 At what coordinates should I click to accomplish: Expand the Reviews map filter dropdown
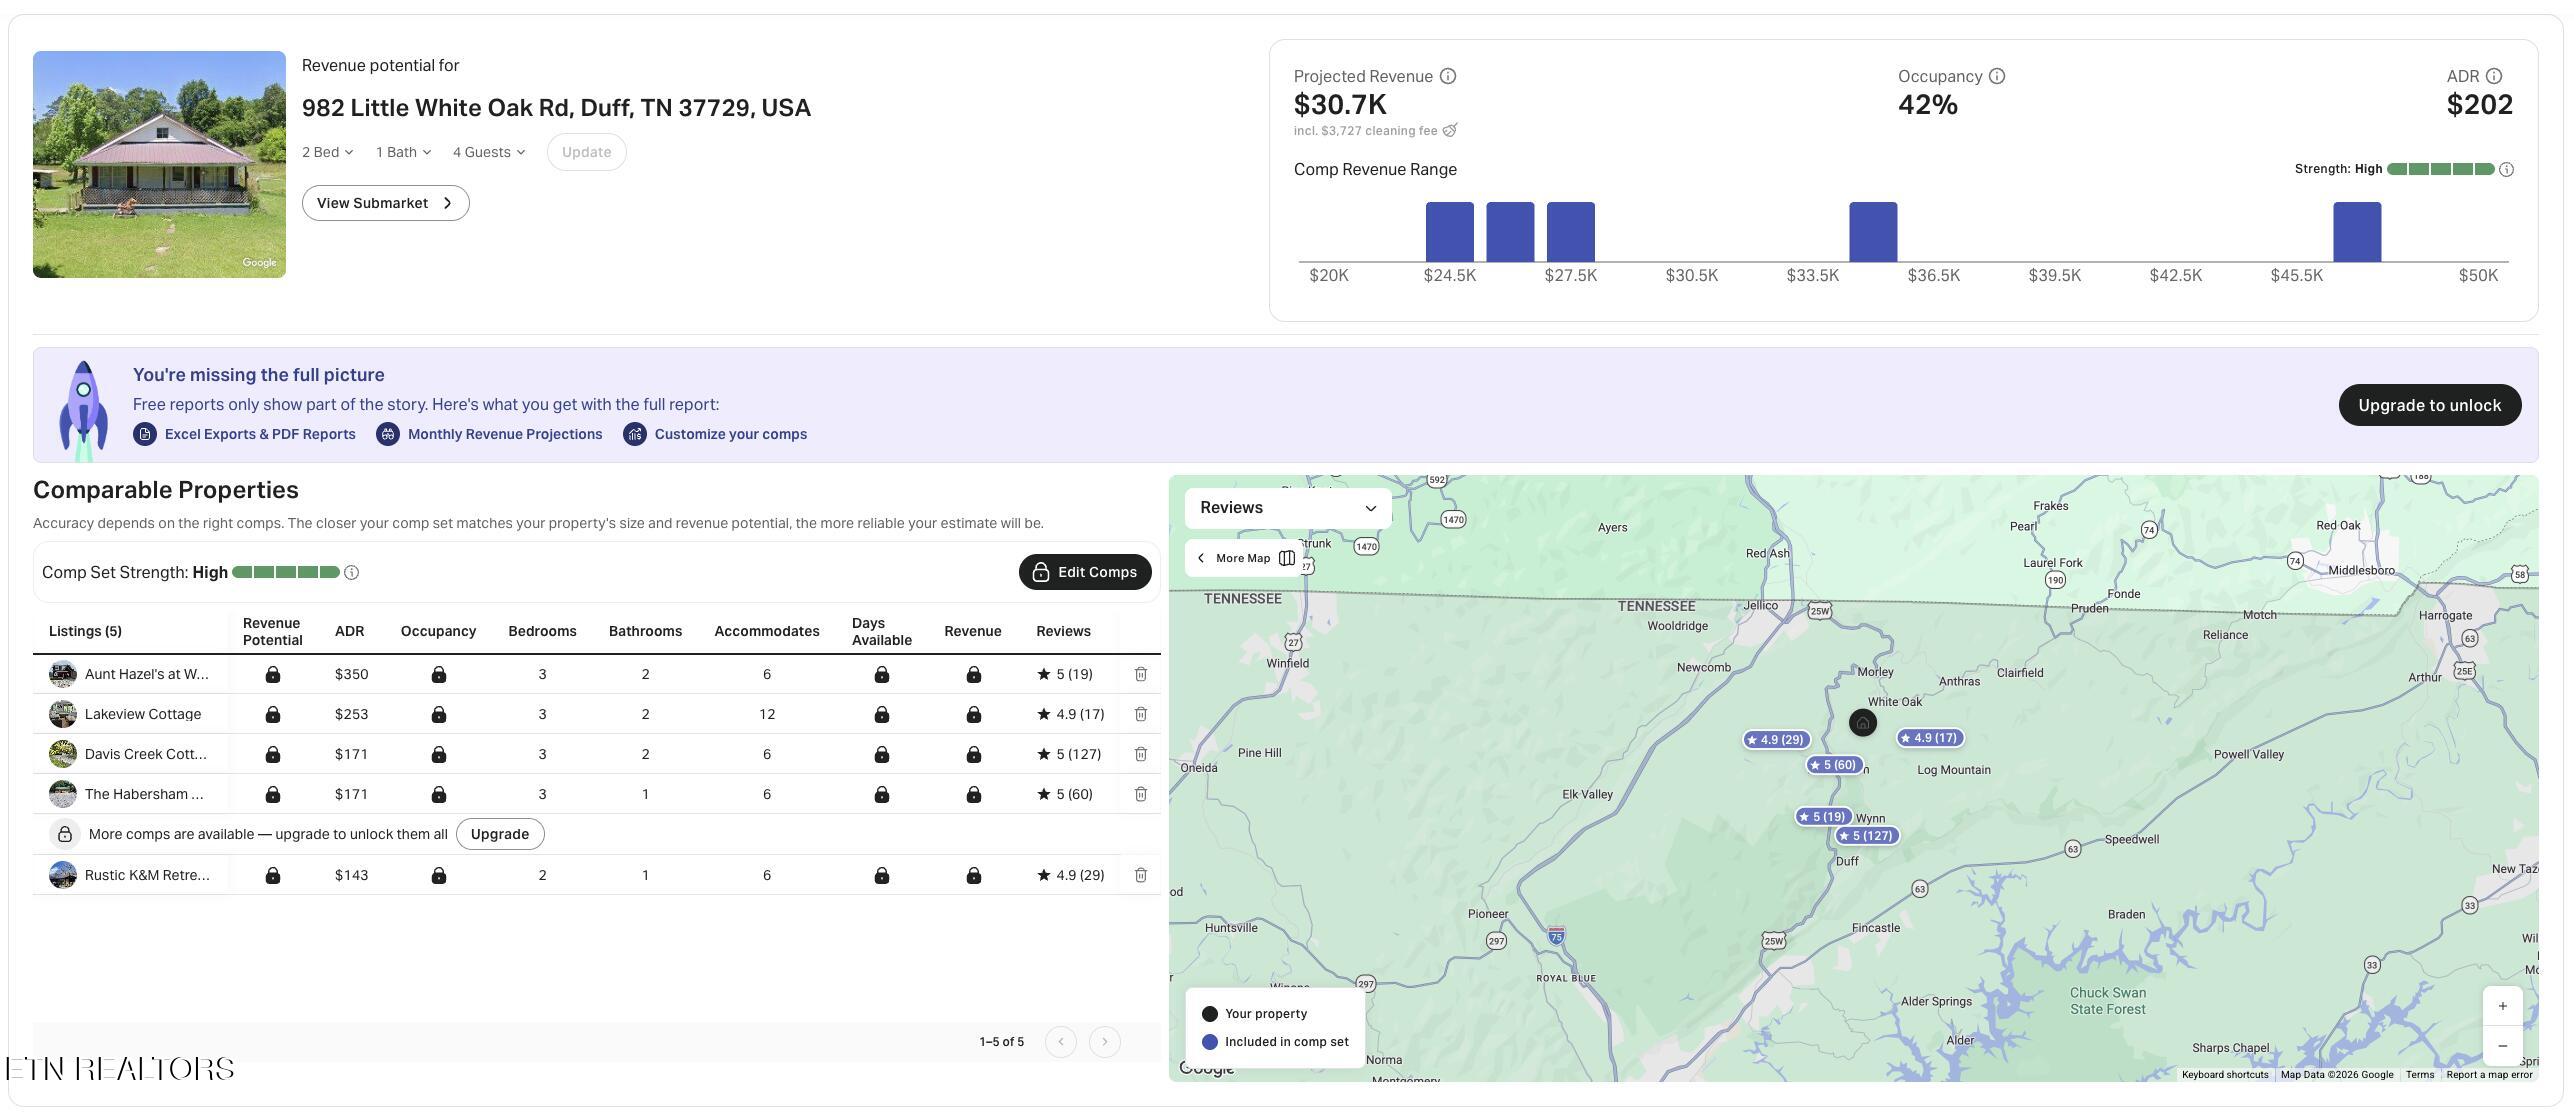(x=1288, y=508)
